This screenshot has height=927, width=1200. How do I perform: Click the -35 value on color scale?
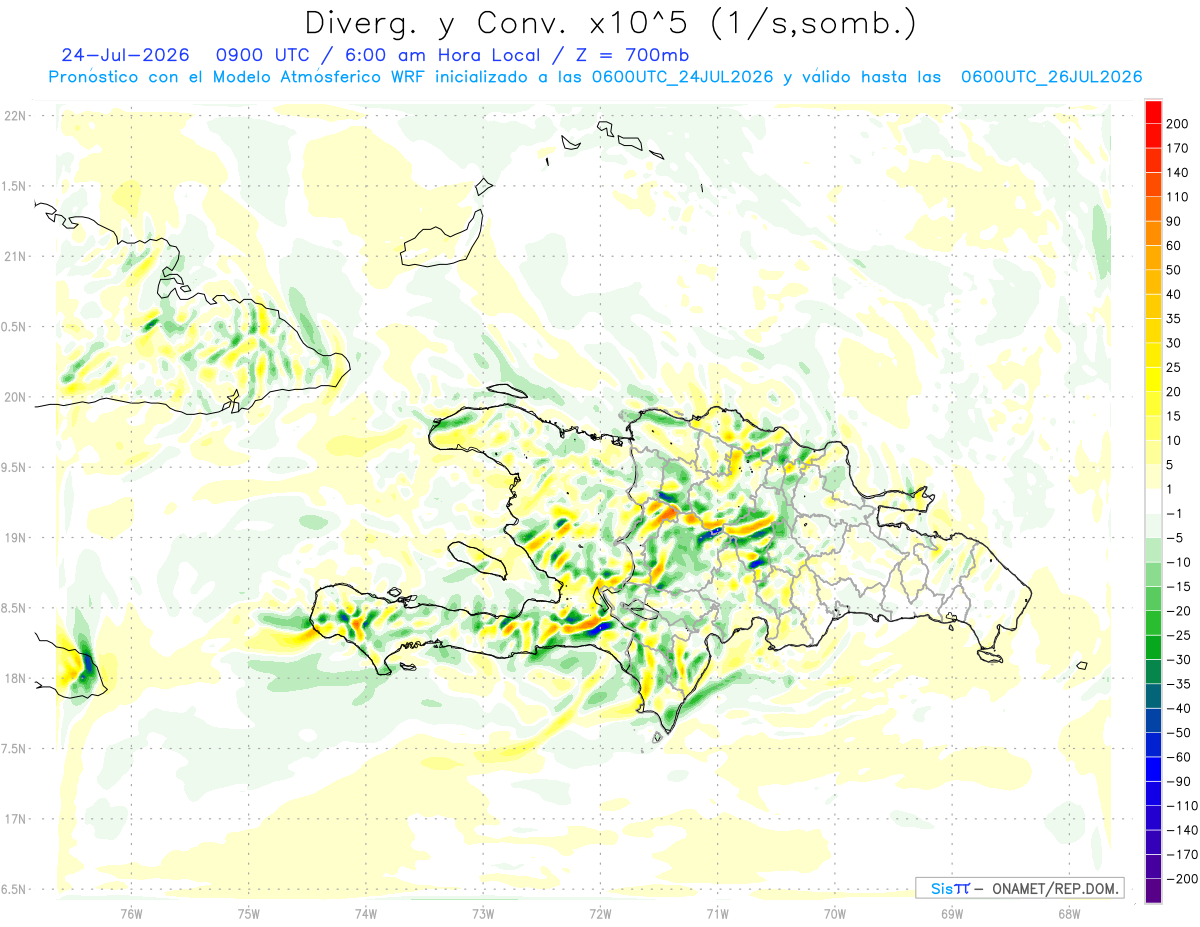(1177, 684)
